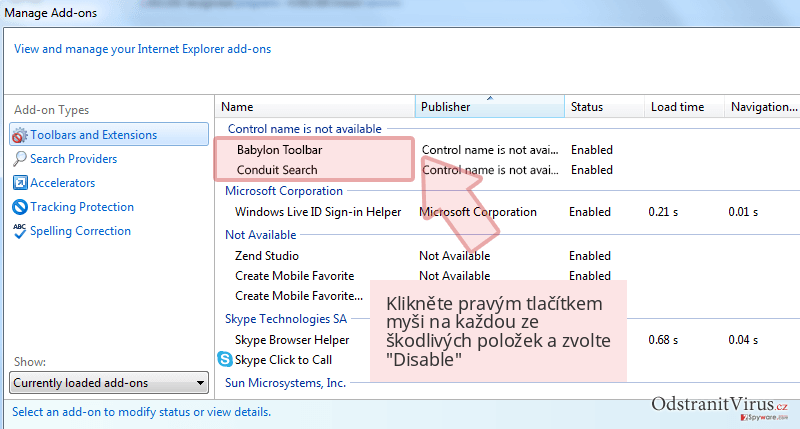Viewport: 800px width, 429px height.
Task: Click the Accelerators icon in sidebar
Action: (x=20, y=183)
